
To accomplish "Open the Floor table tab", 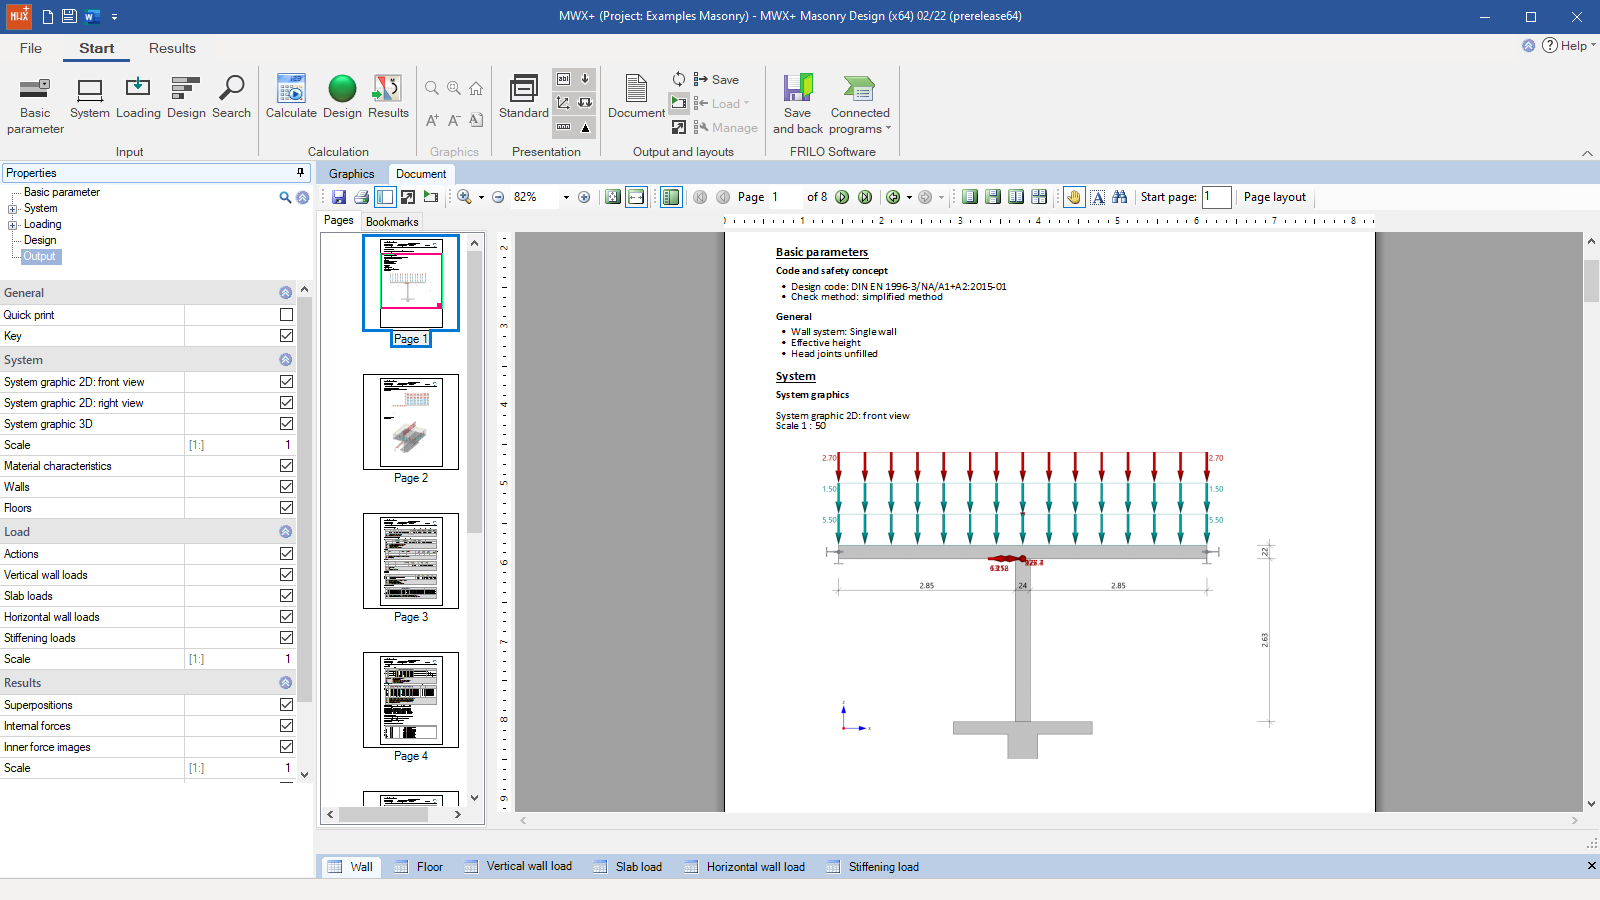I will click(419, 867).
